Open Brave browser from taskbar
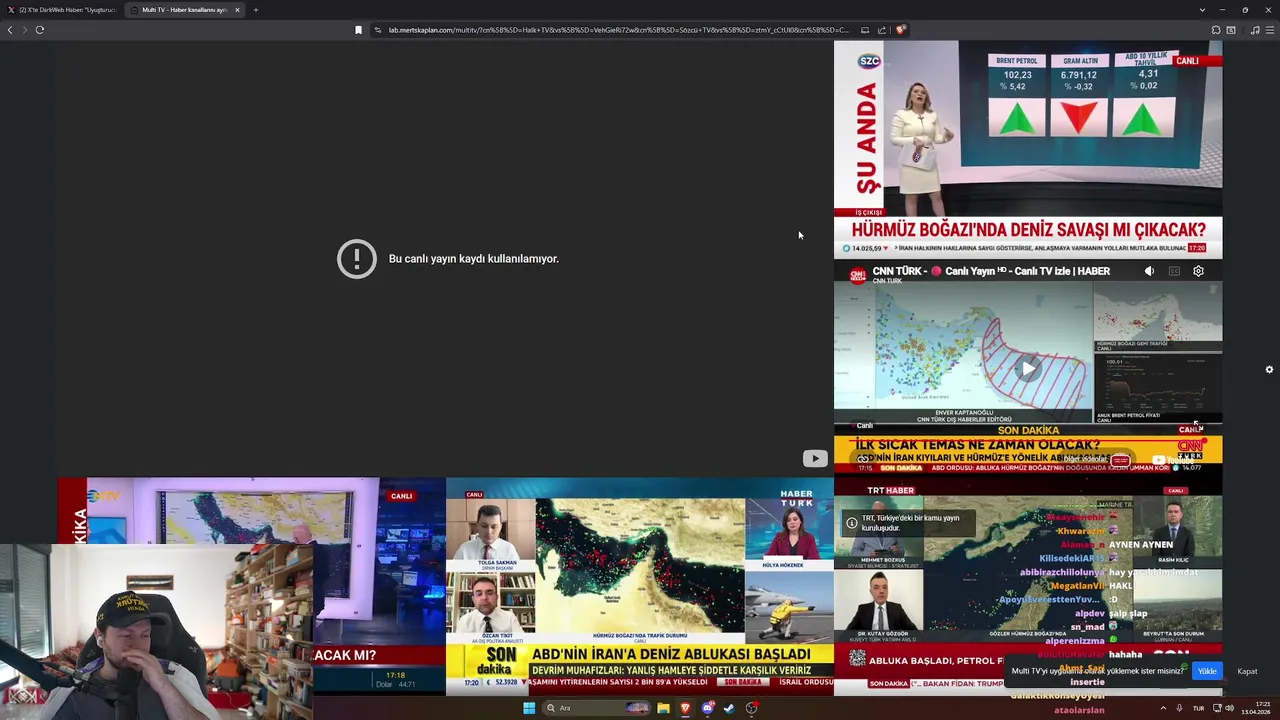Image resolution: width=1280 pixels, height=720 pixels. pos(685,708)
